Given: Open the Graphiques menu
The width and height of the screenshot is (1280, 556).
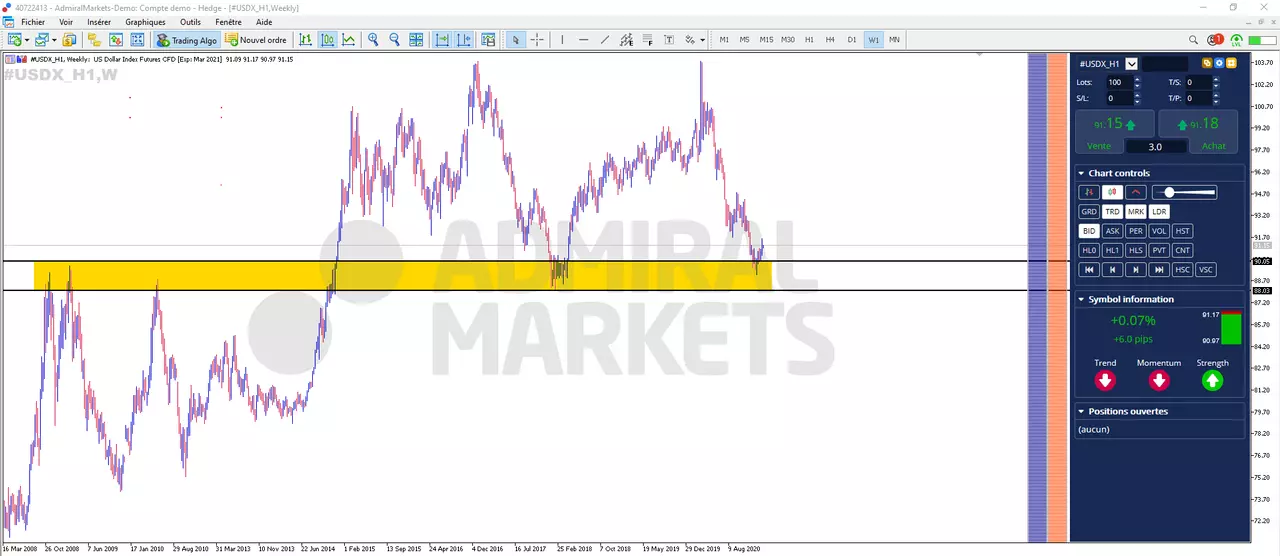Looking at the screenshot, I should (x=145, y=21).
